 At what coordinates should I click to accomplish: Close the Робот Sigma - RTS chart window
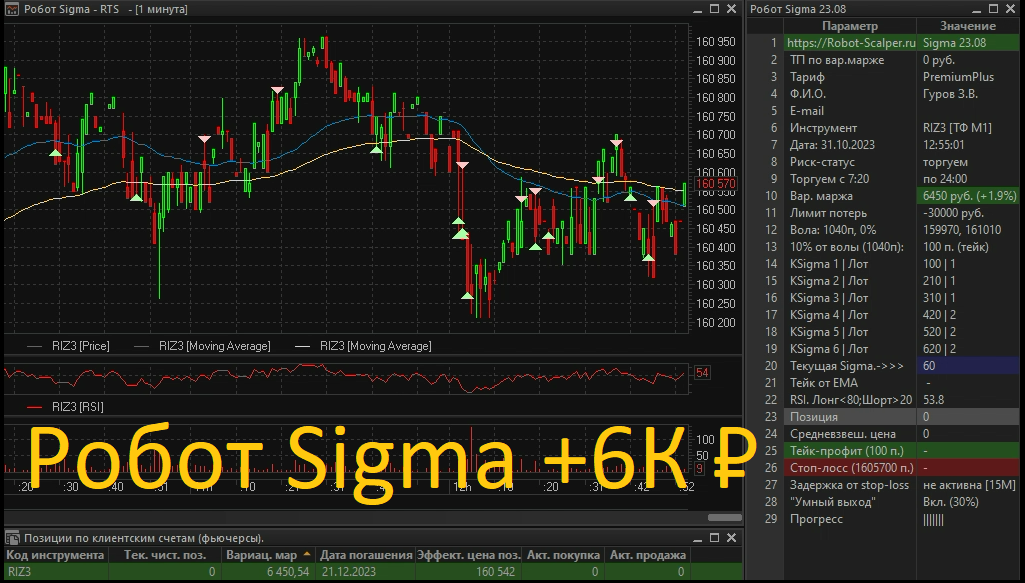pos(731,9)
